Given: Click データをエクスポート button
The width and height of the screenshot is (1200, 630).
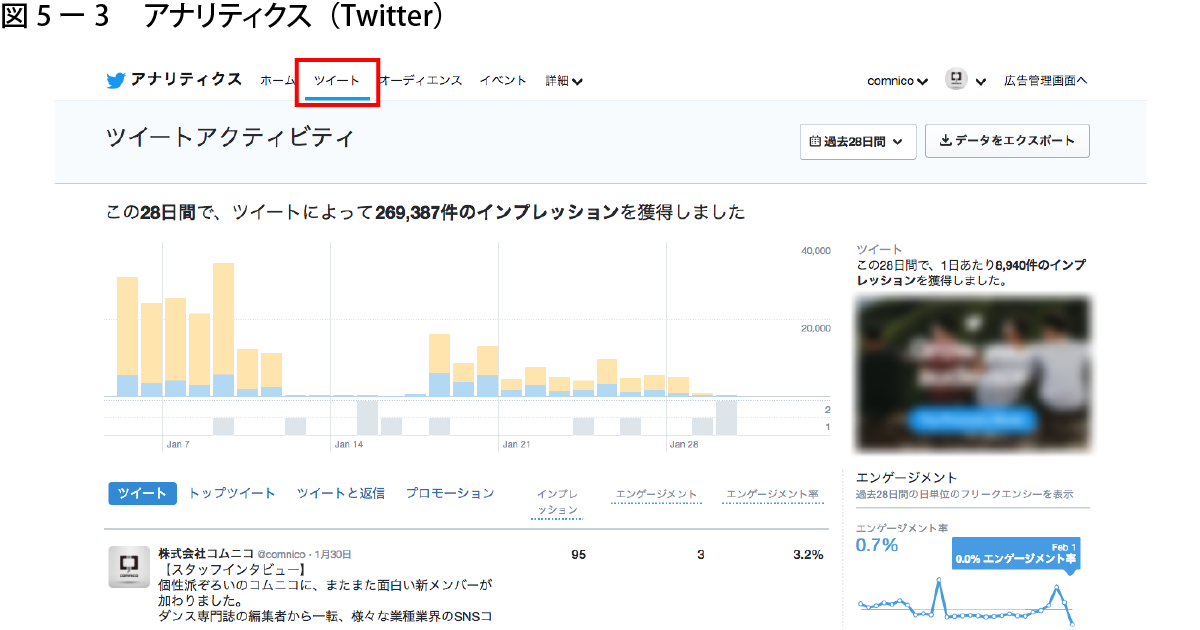Looking at the screenshot, I should (1007, 141).
